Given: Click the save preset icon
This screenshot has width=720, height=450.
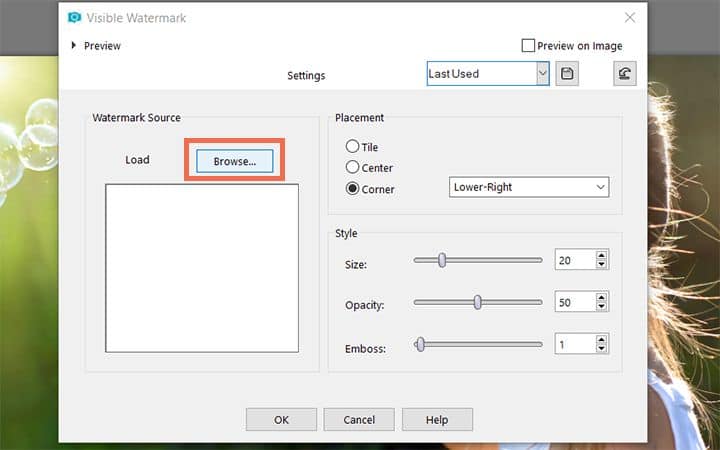Looking at the screenshot, I should pos(567,73).
